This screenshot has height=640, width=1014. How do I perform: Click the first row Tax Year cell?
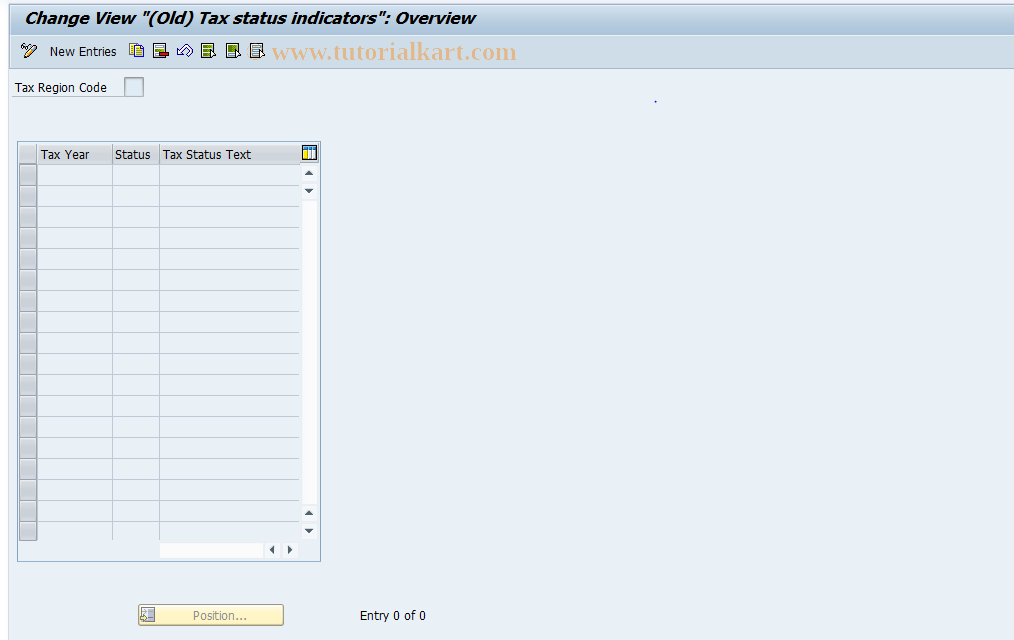(x=75, y=175)
